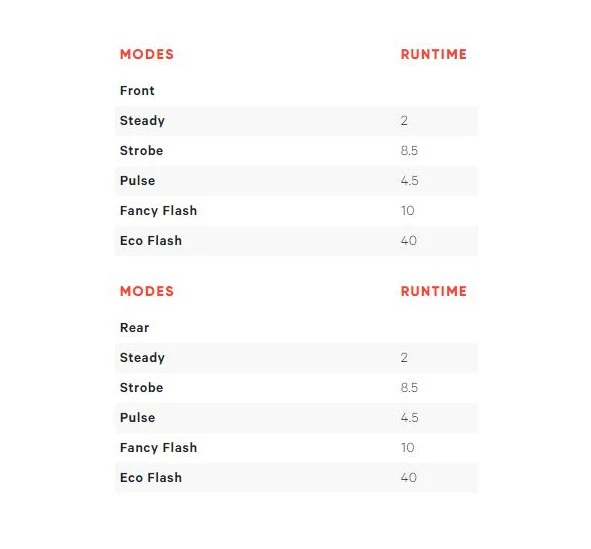Select the Front row label
591x549 pixels.
pos(137,90)
